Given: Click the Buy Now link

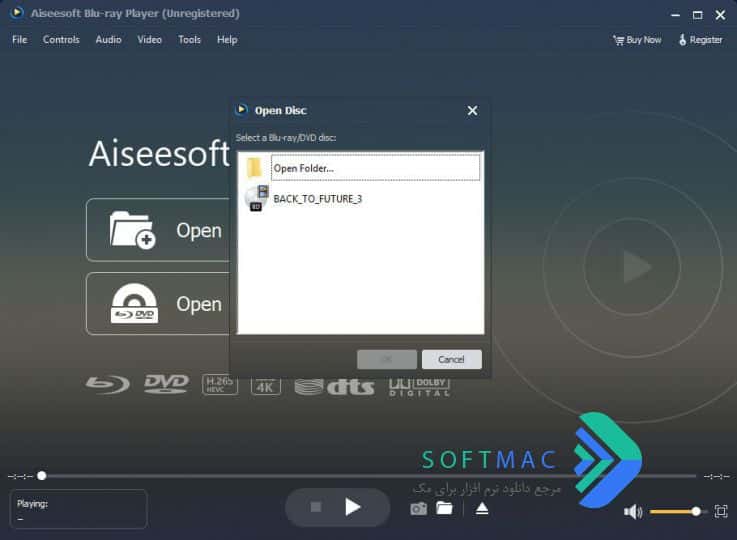Looking at the screenshot, I should coord(637,40).
